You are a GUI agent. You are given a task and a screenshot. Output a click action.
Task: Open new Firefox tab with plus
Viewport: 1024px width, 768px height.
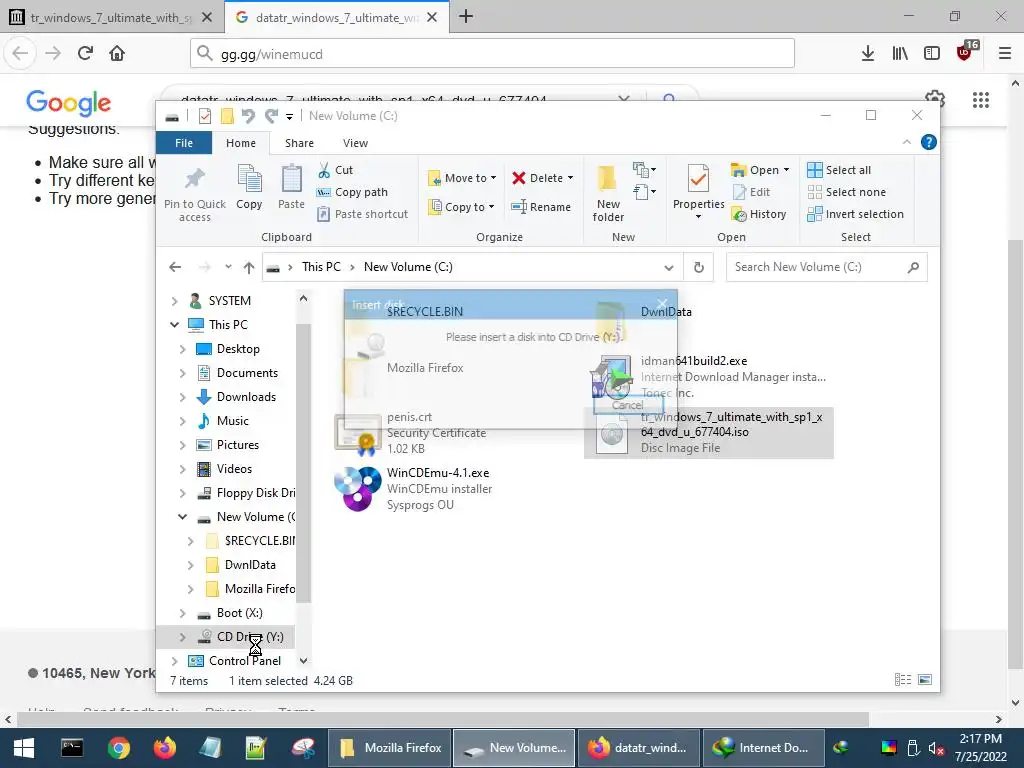466,16
